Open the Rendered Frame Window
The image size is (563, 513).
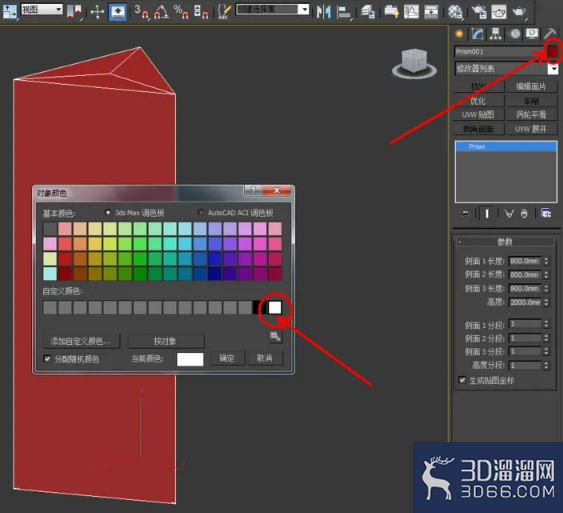tap(499, 11)
